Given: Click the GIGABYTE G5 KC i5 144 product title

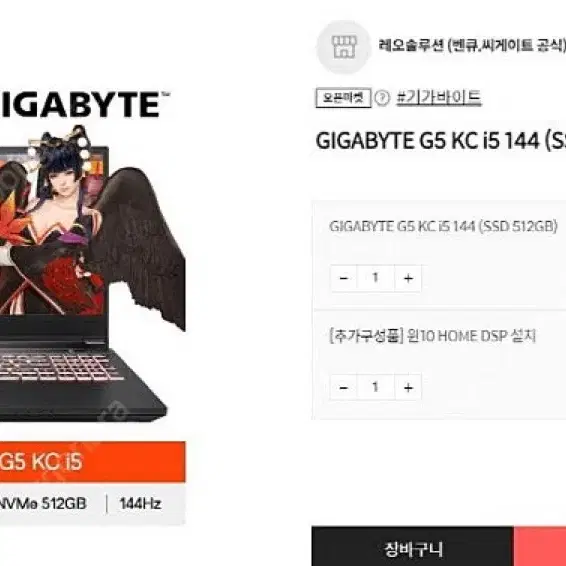Looking at the screenshot, I should [440, 141].
